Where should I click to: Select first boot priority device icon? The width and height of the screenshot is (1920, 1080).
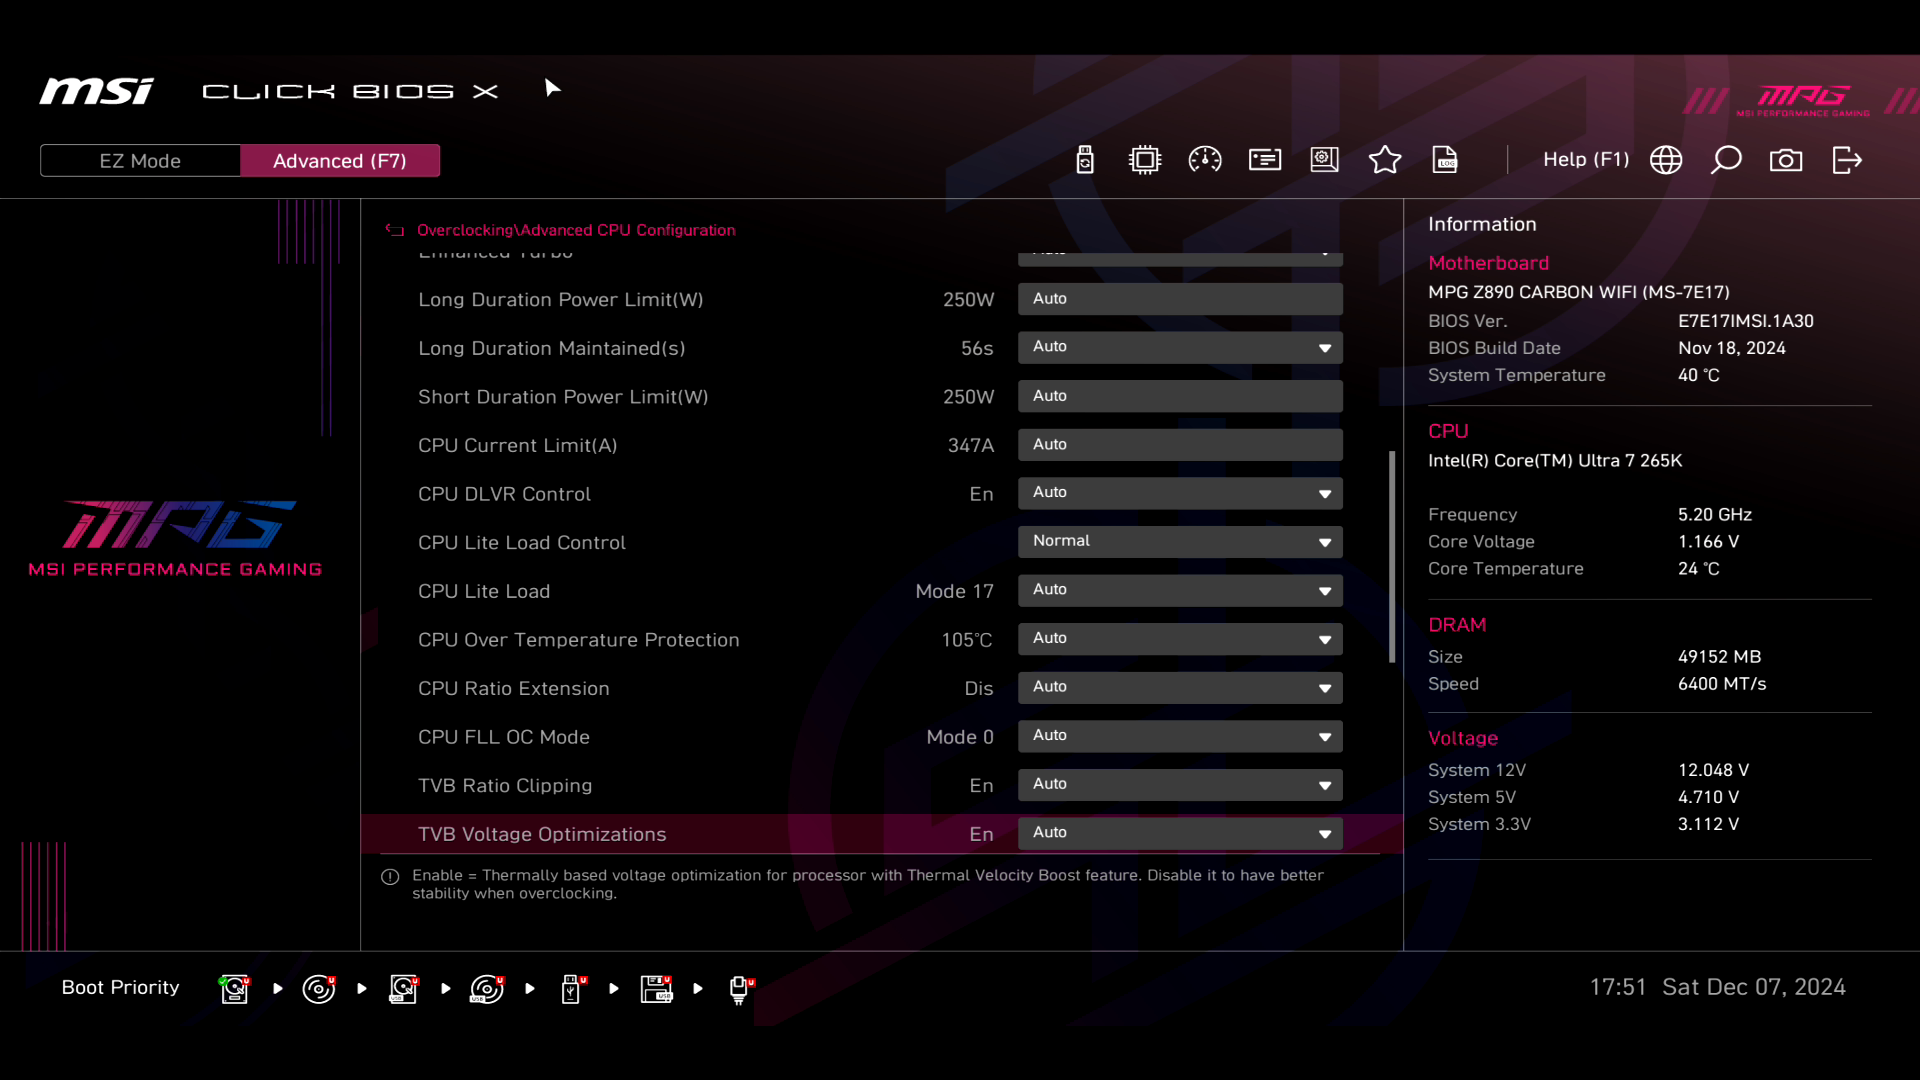tap(234, 988)
